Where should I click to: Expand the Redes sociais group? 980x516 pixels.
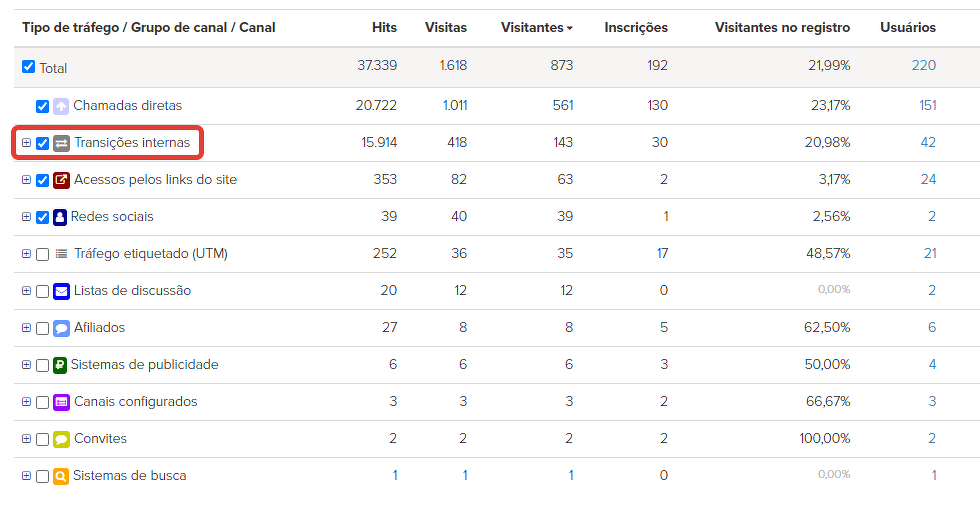click(26, 217)
